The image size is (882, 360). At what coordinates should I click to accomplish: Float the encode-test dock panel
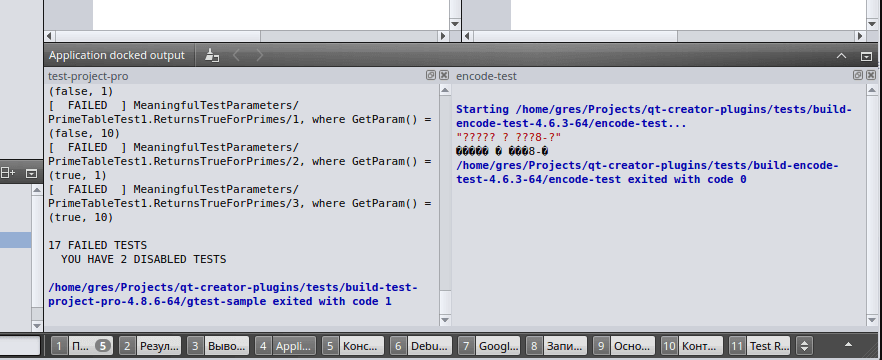[x=858, y=75]
